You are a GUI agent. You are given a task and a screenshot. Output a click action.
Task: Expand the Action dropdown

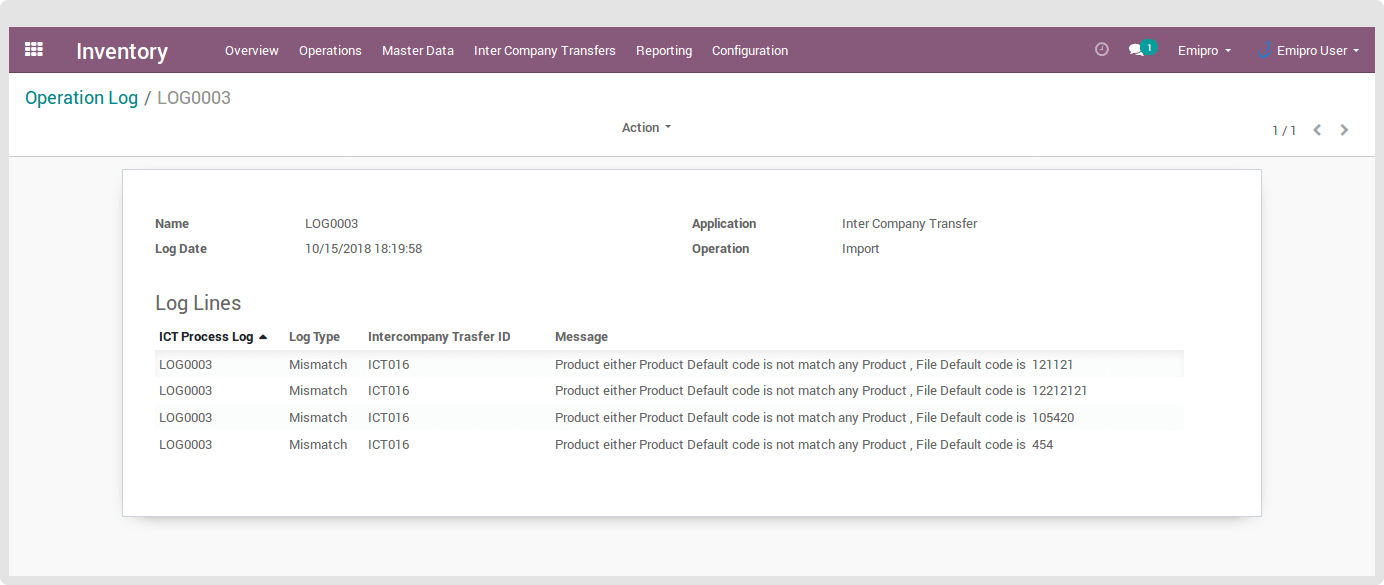coord(646,128)
